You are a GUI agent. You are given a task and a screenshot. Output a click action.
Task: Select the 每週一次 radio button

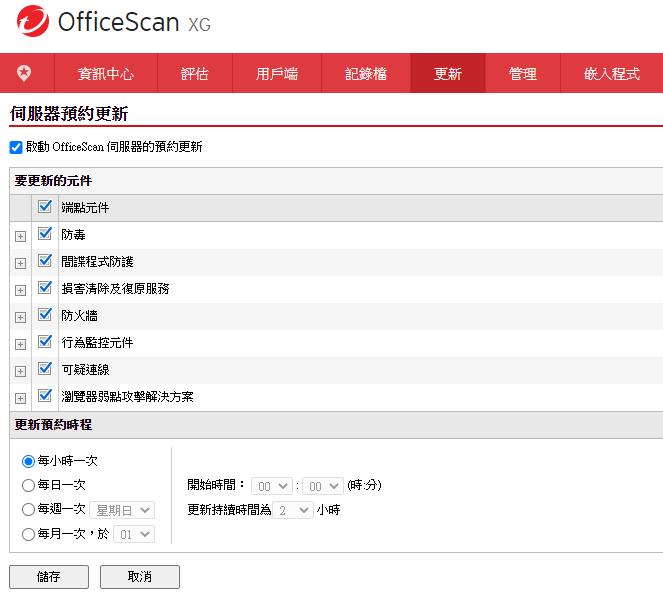pyautogui.click(x=28, y=509)
